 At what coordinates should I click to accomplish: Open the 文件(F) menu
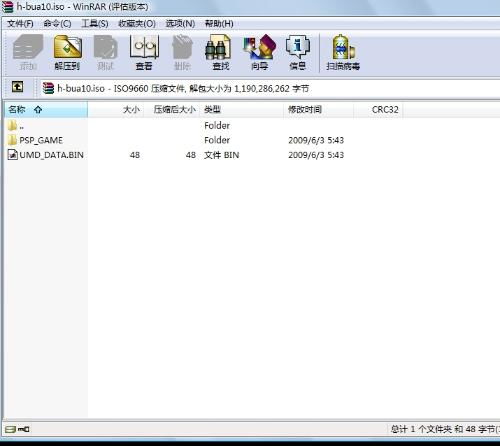click(20, 24)
